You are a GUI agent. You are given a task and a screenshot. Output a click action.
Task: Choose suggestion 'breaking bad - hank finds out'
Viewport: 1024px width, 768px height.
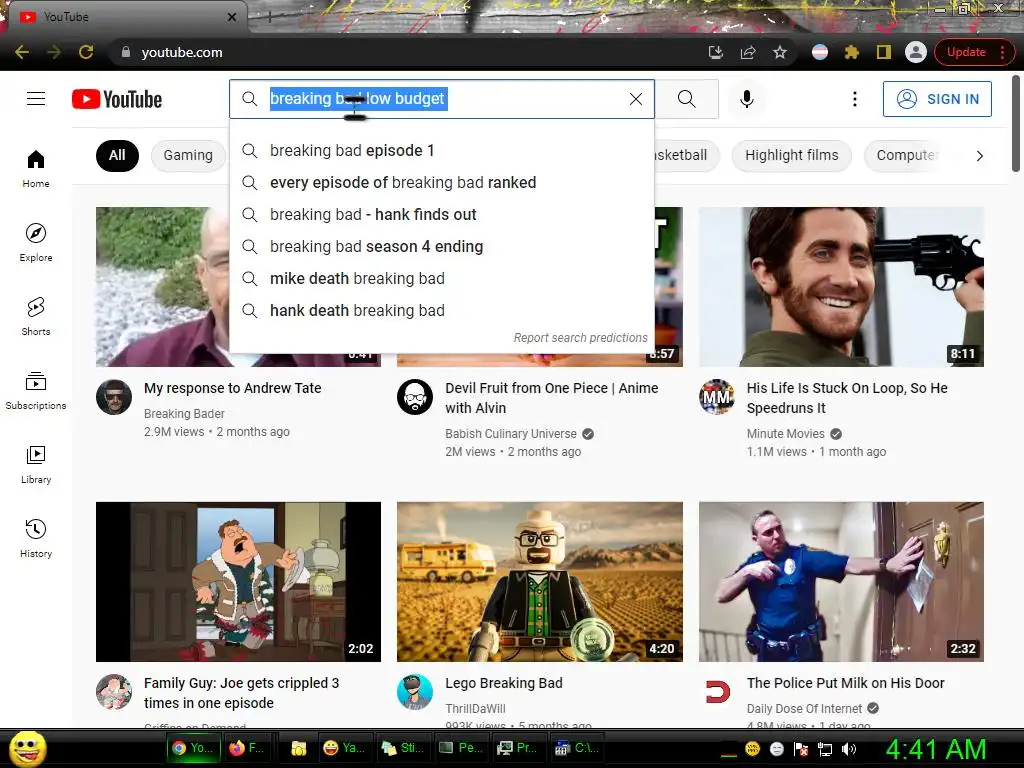pos(441,214)
